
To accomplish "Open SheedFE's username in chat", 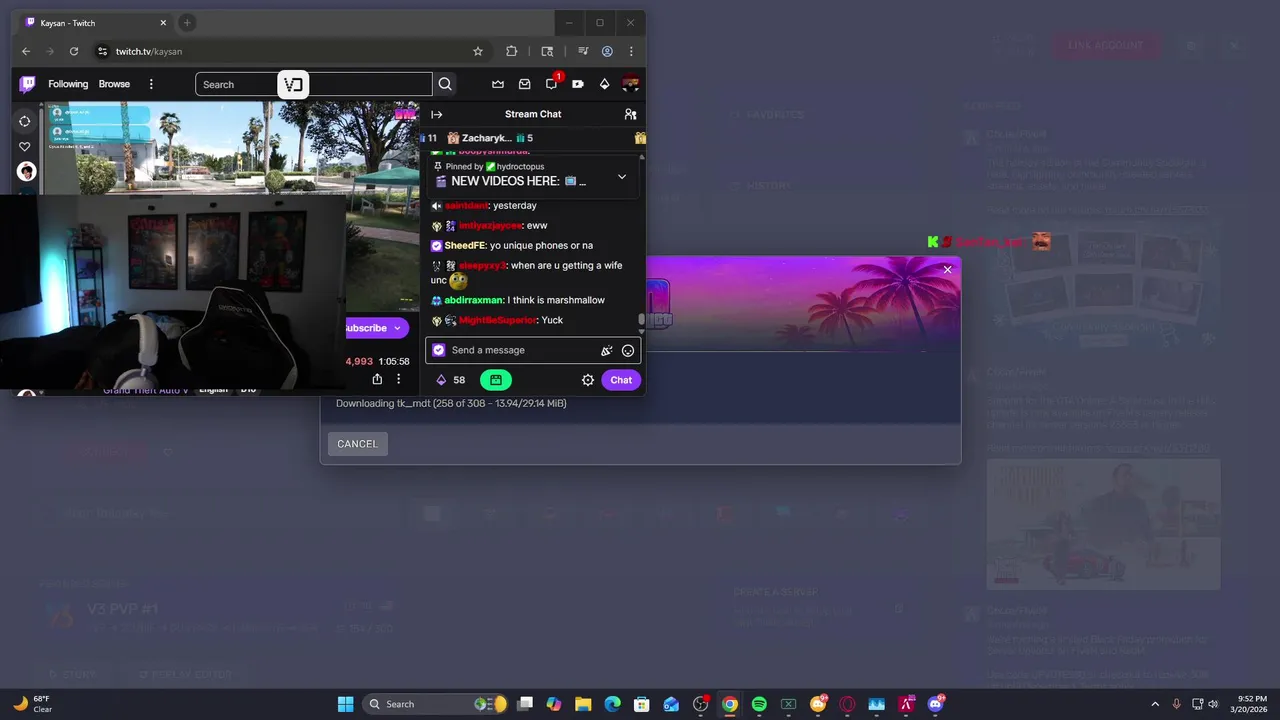I will tap(465, 245).
